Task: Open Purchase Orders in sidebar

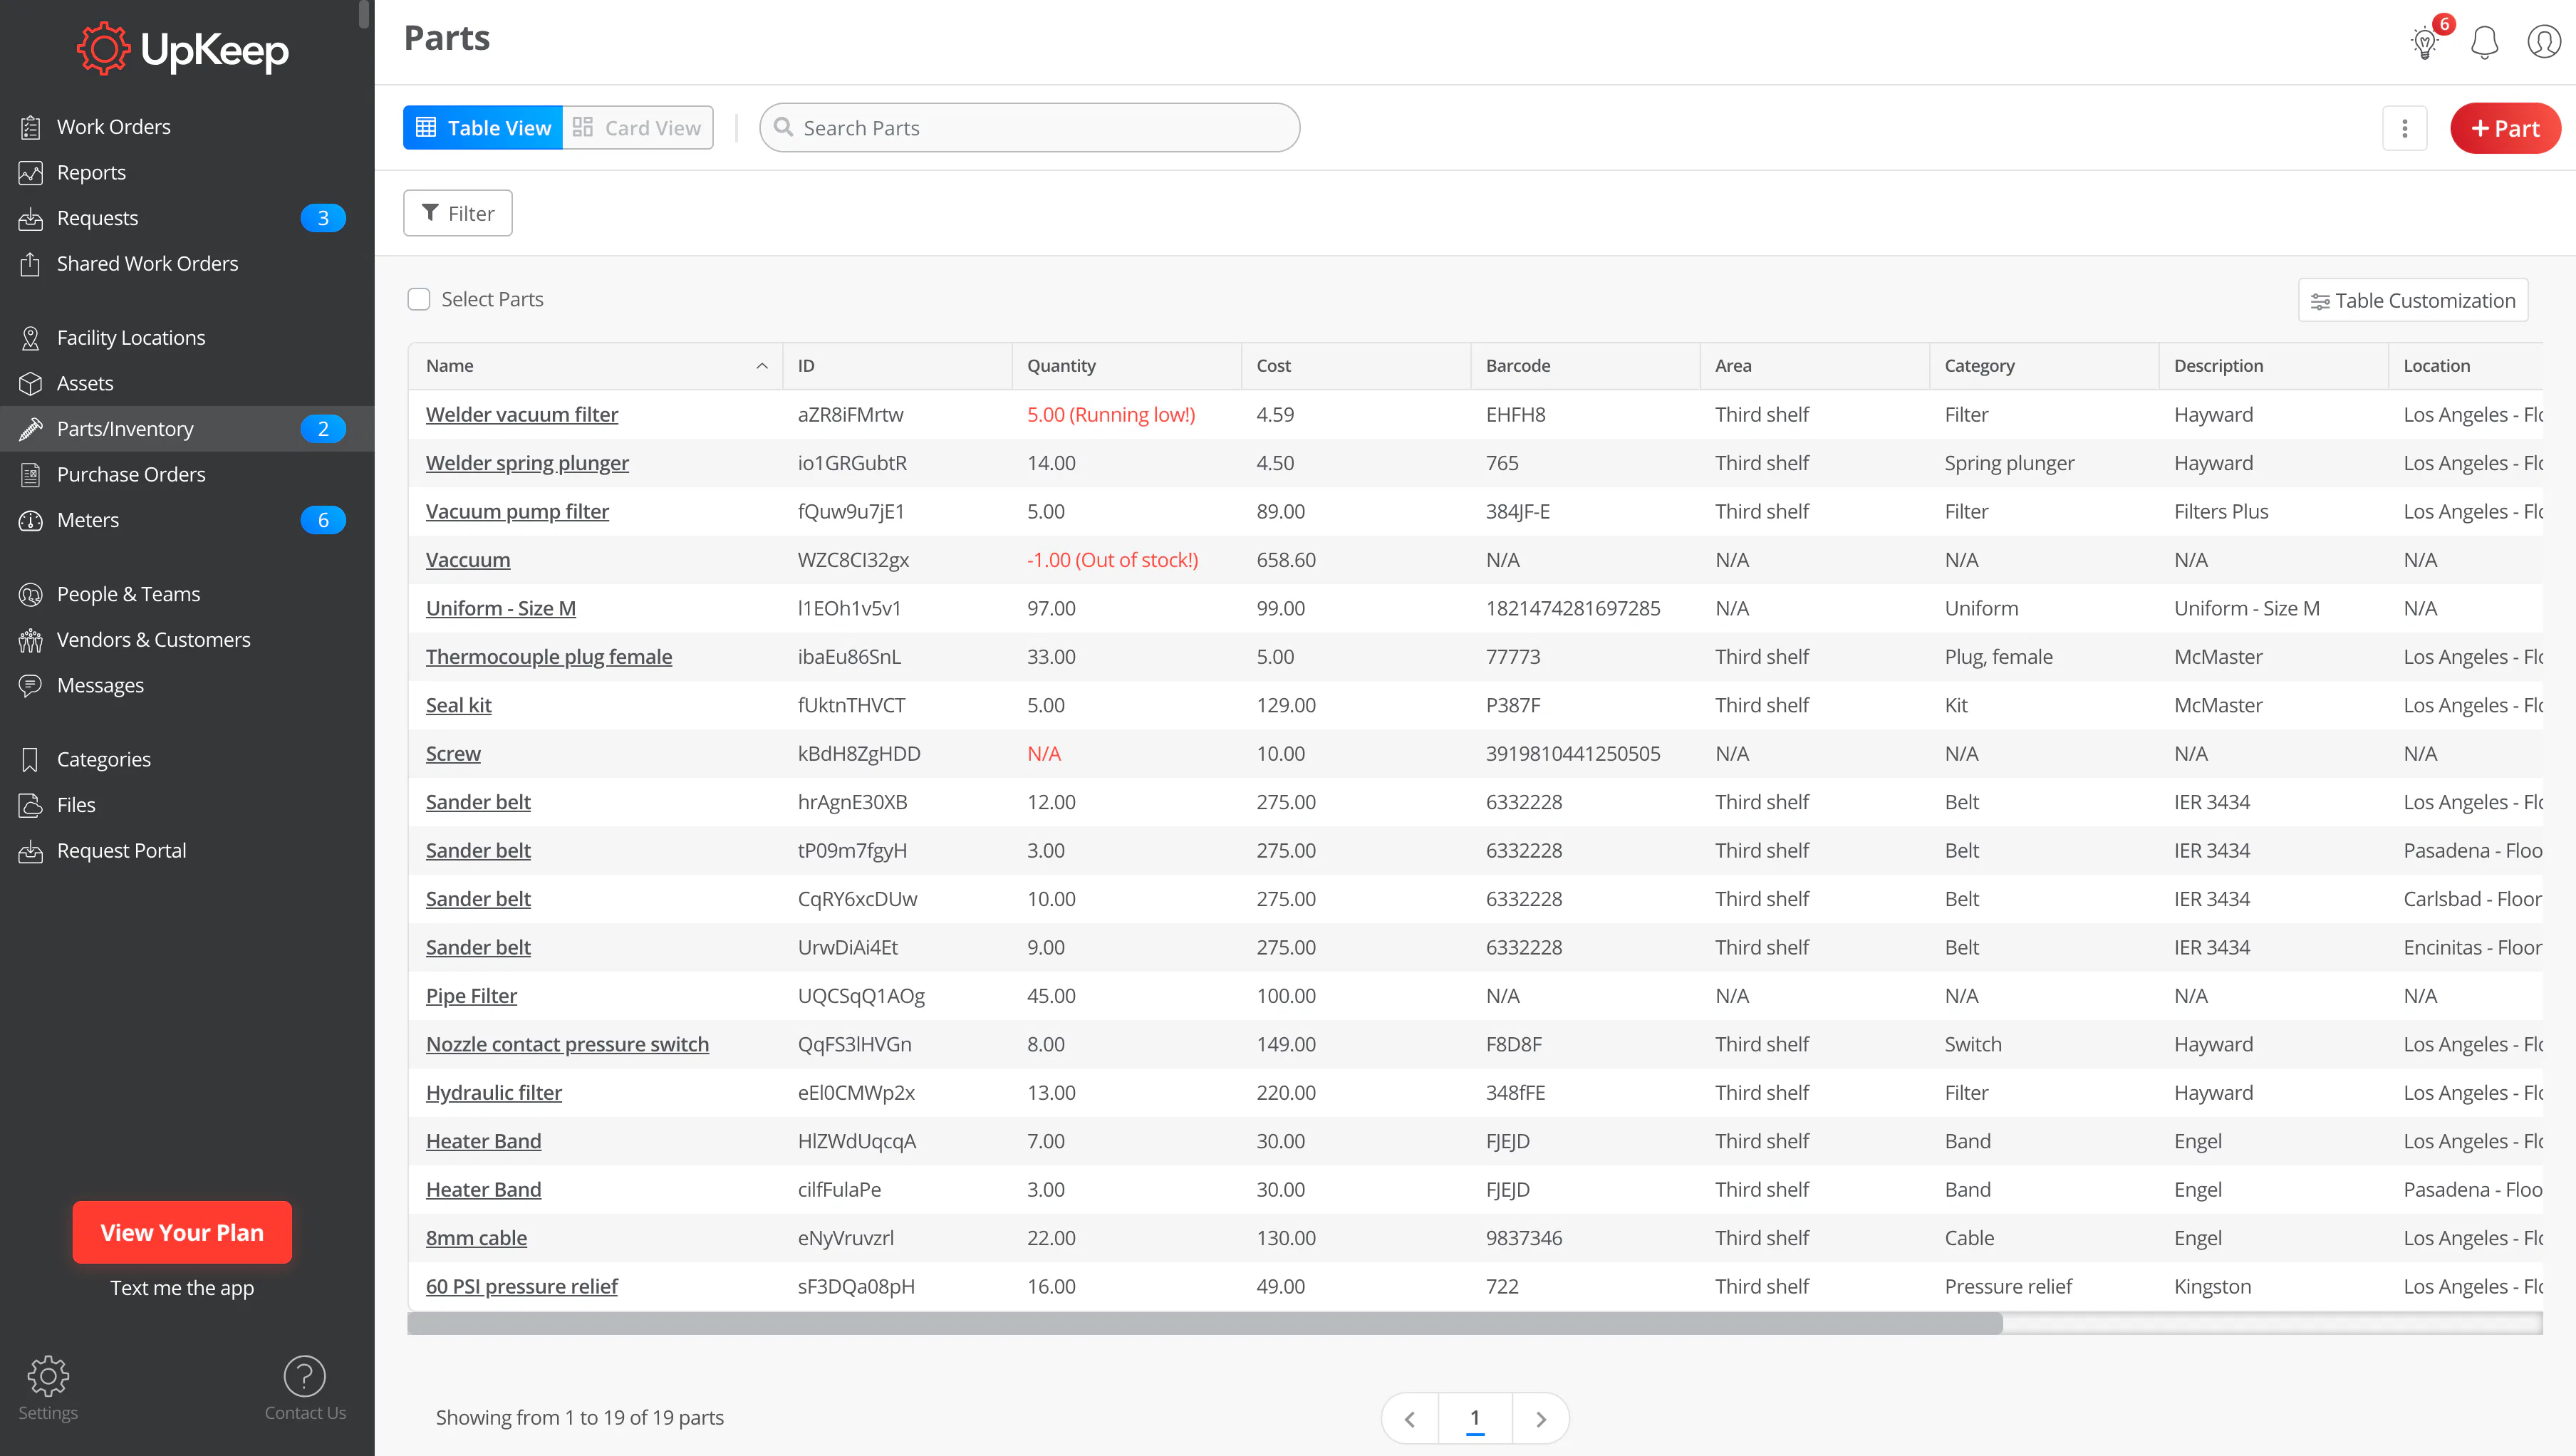Action: coord(131,474)
